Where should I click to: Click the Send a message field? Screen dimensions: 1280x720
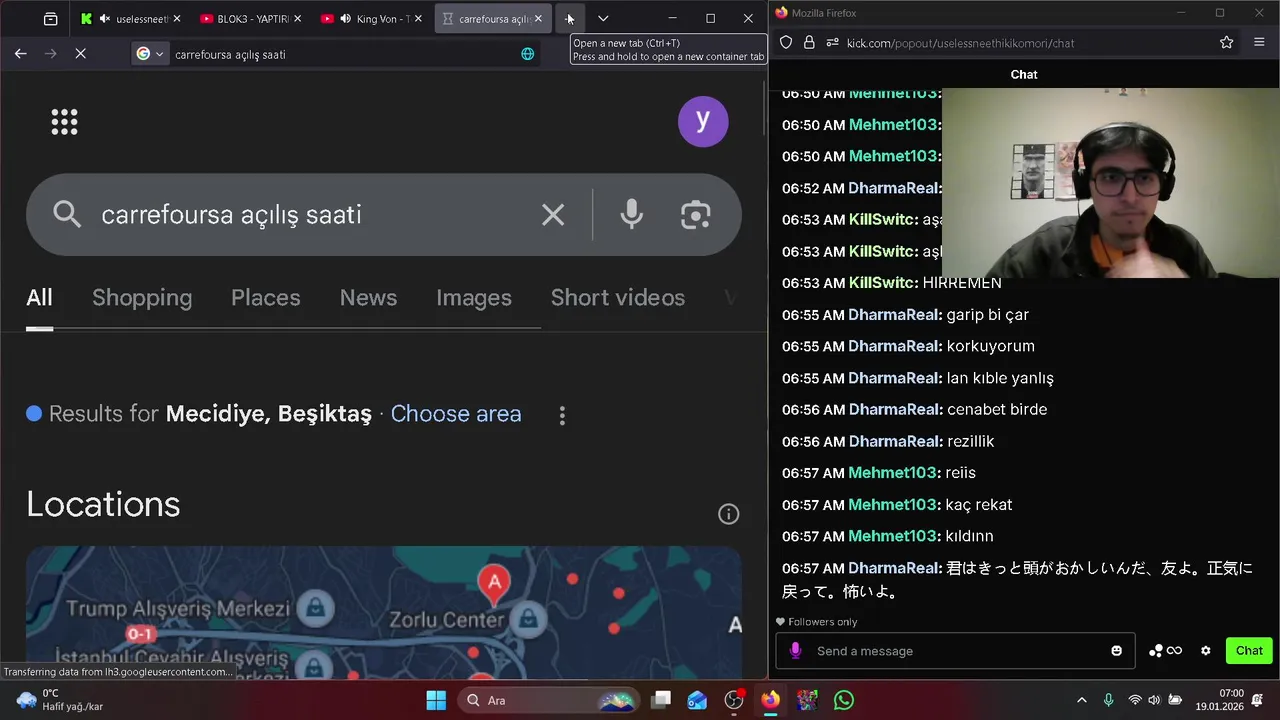(955, 651)
